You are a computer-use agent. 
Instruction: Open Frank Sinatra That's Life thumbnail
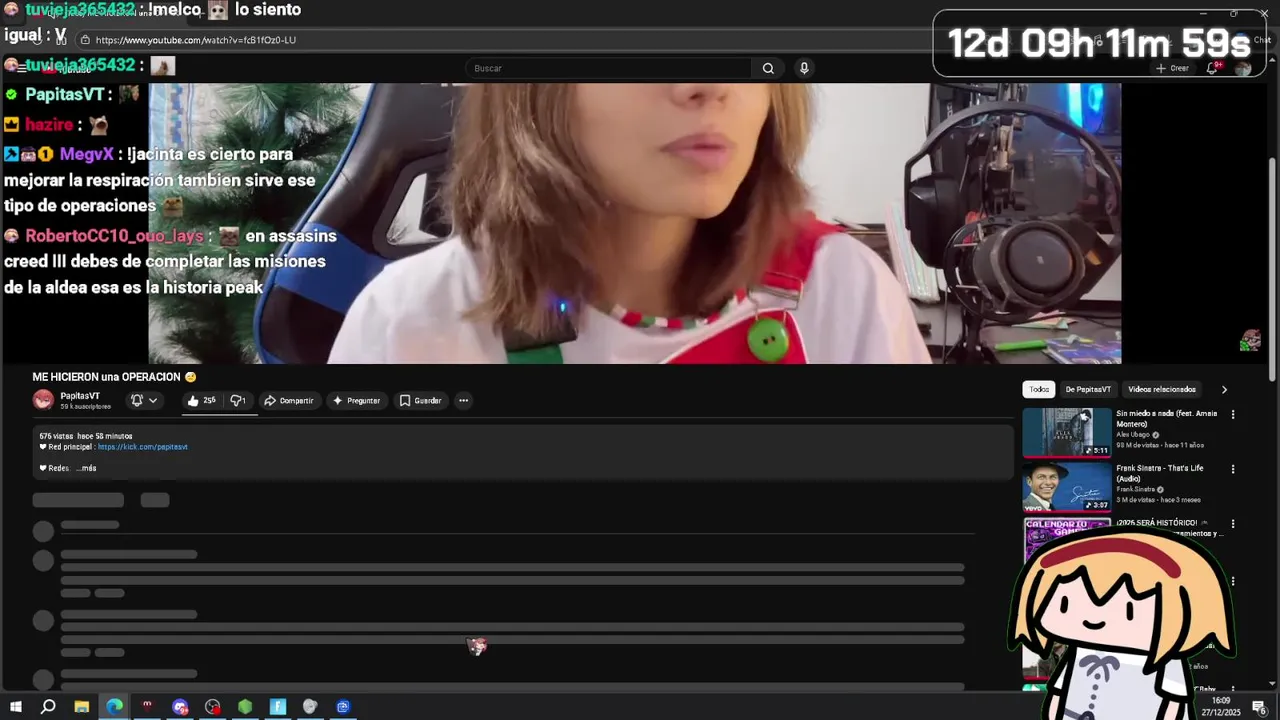(1067, 487)
